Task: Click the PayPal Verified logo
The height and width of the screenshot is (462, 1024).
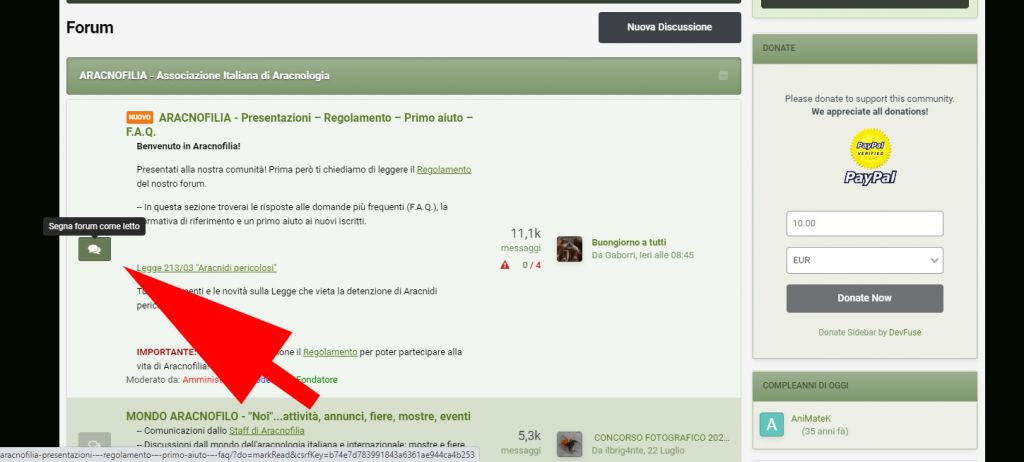Action: pyautogui.click(x=869, y=157)
